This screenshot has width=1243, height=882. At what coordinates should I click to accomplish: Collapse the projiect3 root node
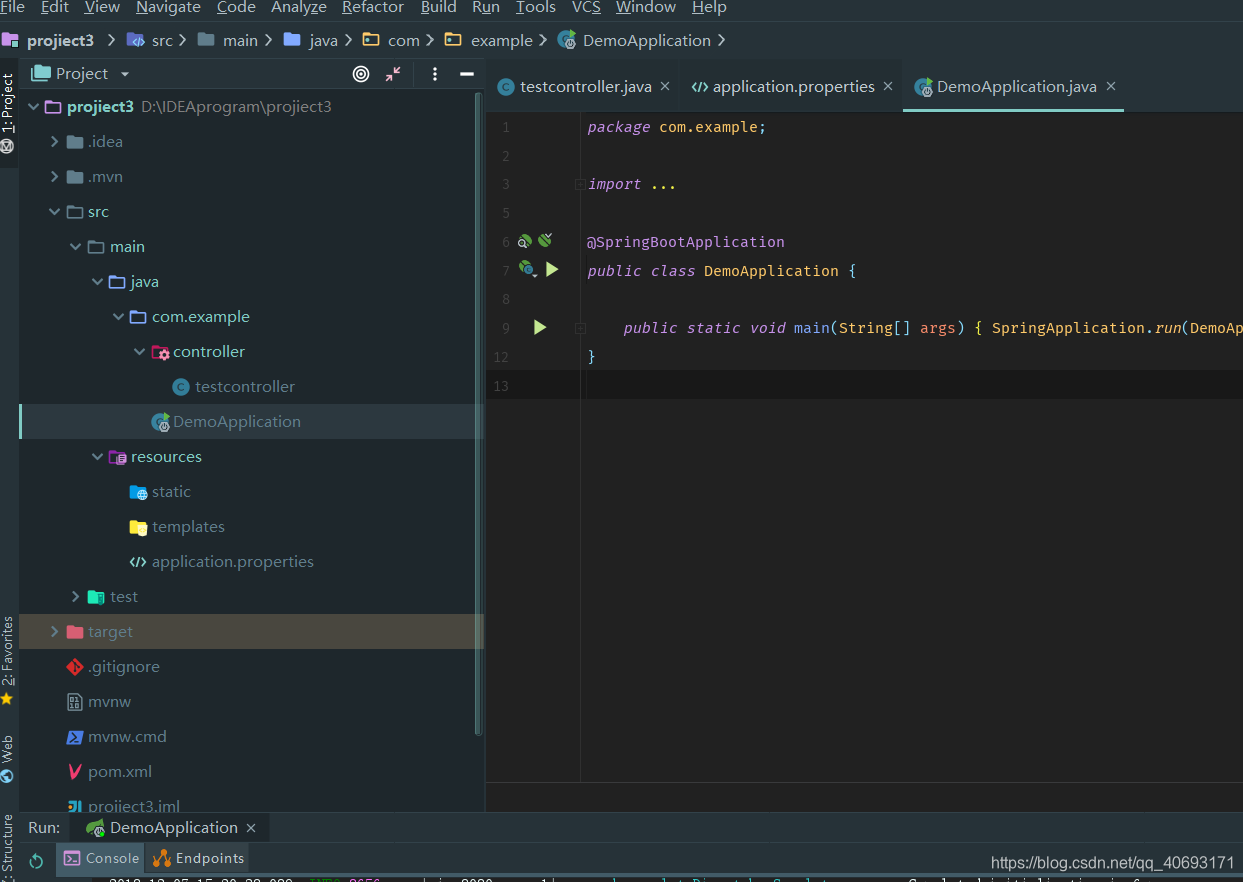[34, 107]
